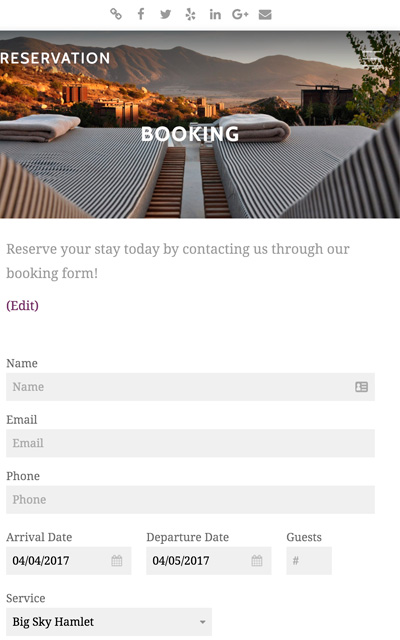Viewport: 400px width, 640px height.
Task: Open the Departure Date calendar icon
Action: 257,560
